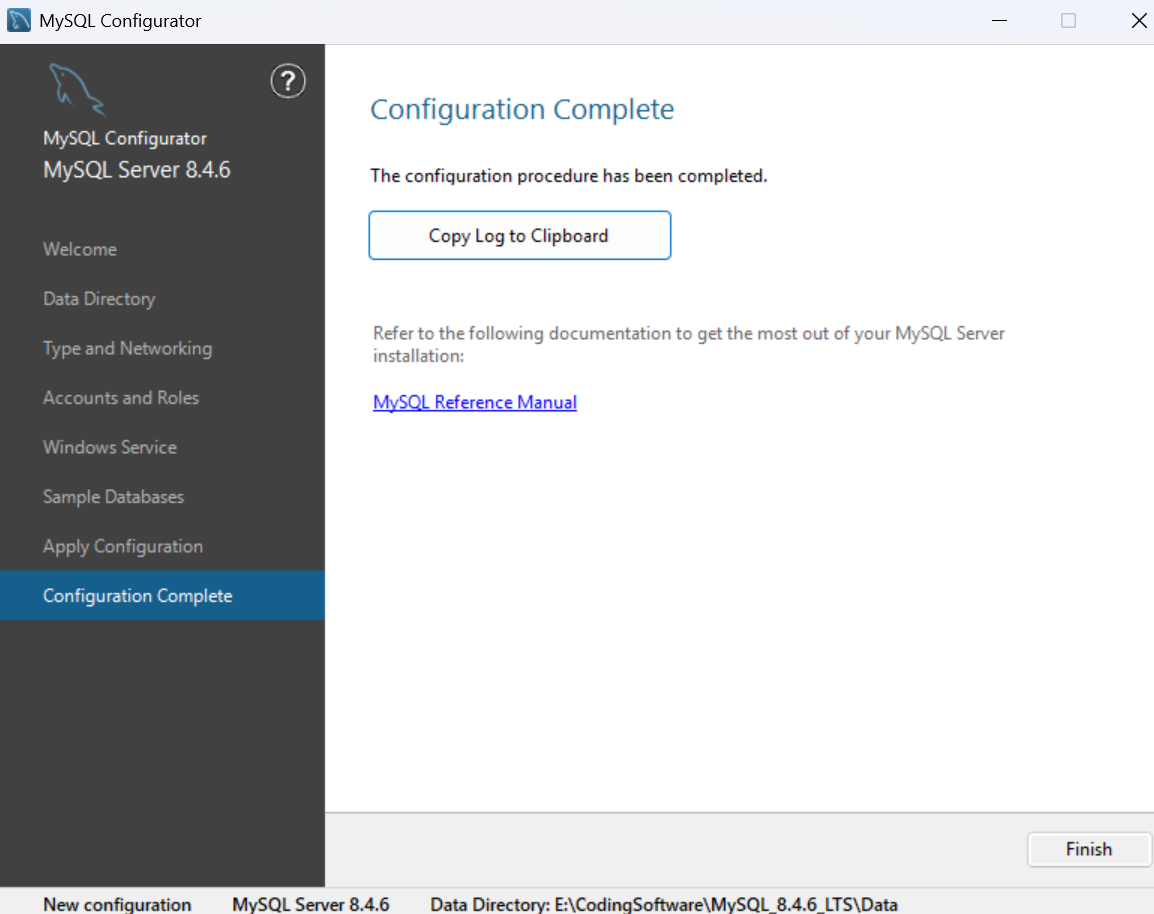Select Type and Networking in the sidebar

click(x=127, y=348)
